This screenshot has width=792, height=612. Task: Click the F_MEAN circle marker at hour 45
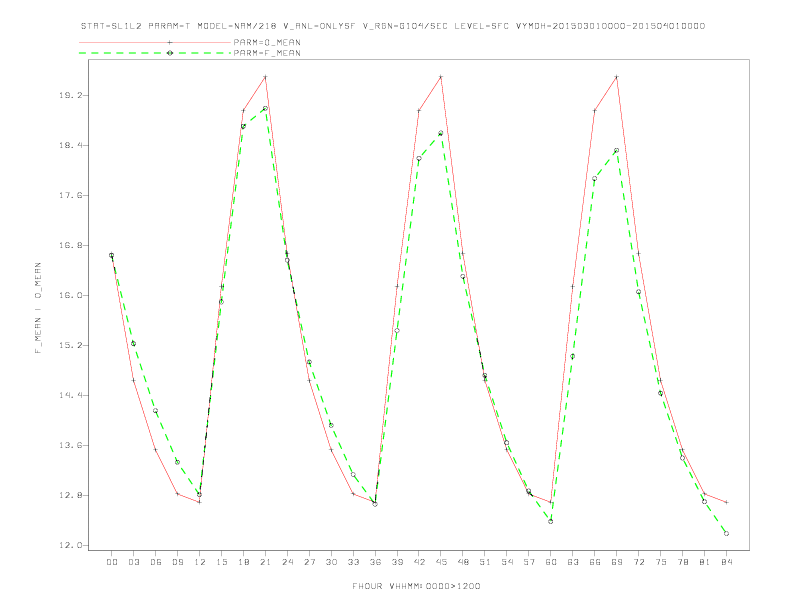tap(441, 133)
